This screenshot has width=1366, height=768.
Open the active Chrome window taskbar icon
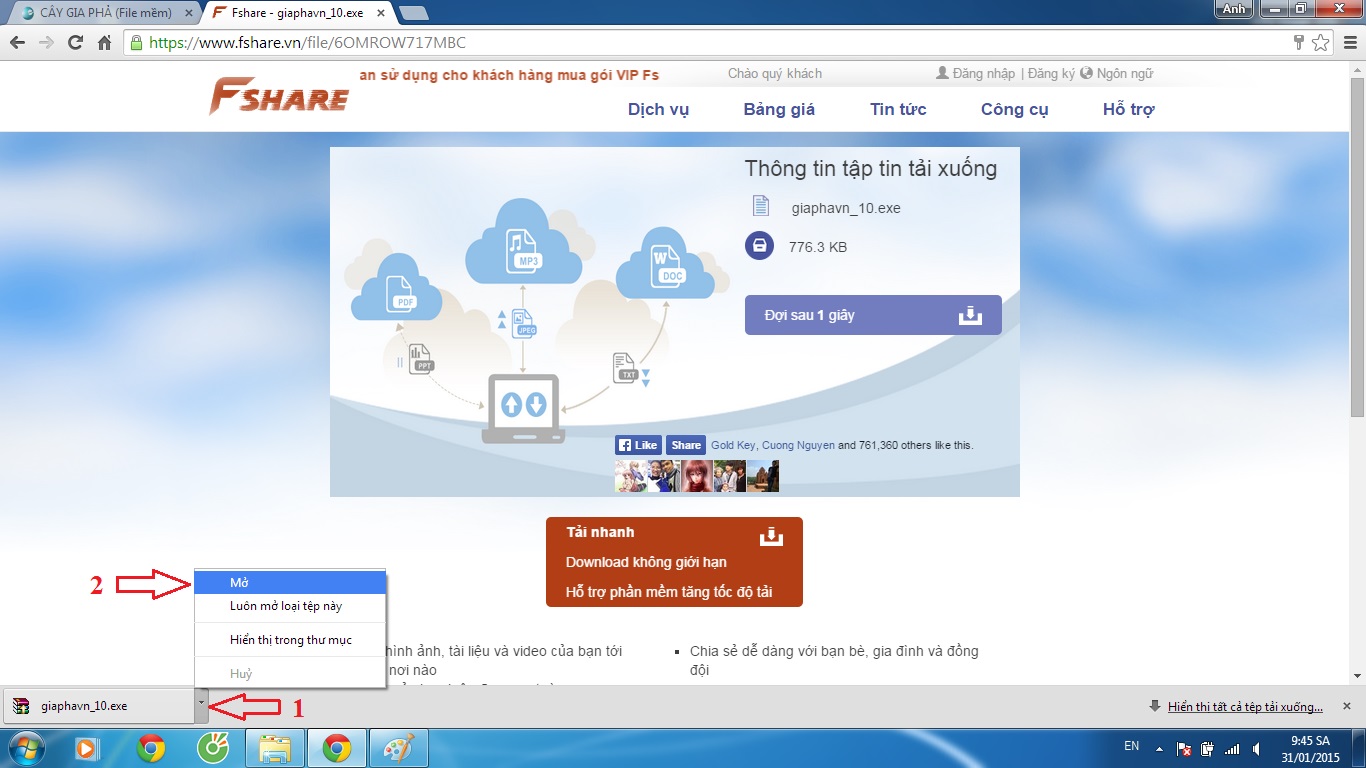pyautogui.click(x=337, y=748)
